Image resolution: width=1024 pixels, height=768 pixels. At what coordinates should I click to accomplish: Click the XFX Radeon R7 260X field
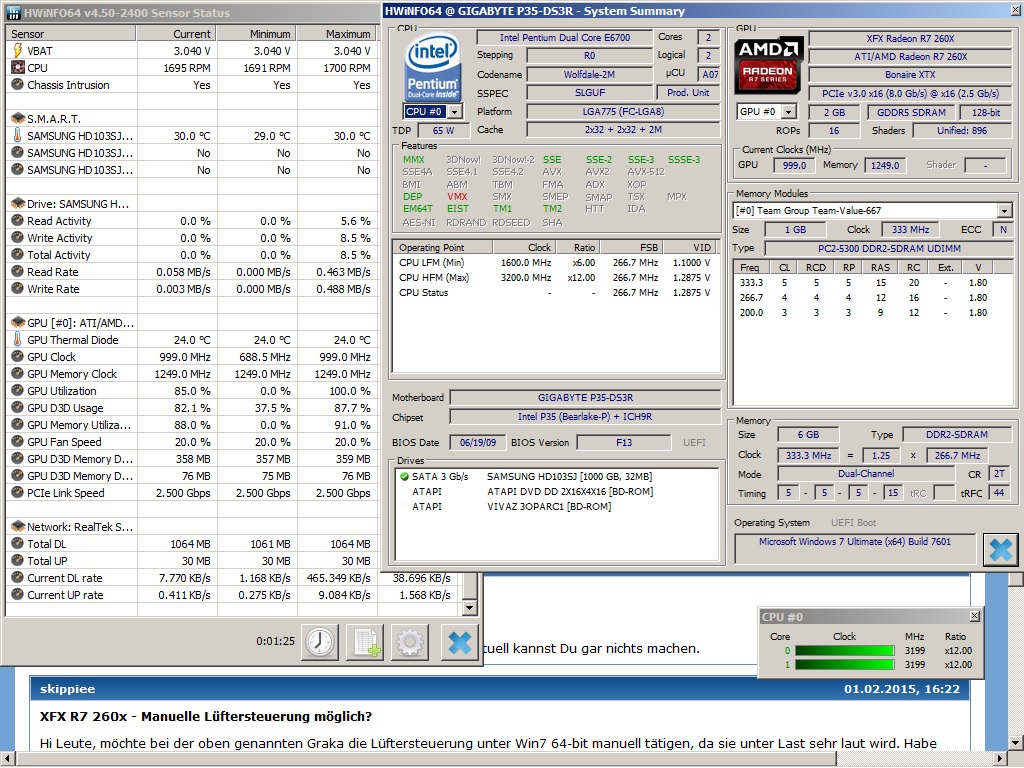[910, 39]
